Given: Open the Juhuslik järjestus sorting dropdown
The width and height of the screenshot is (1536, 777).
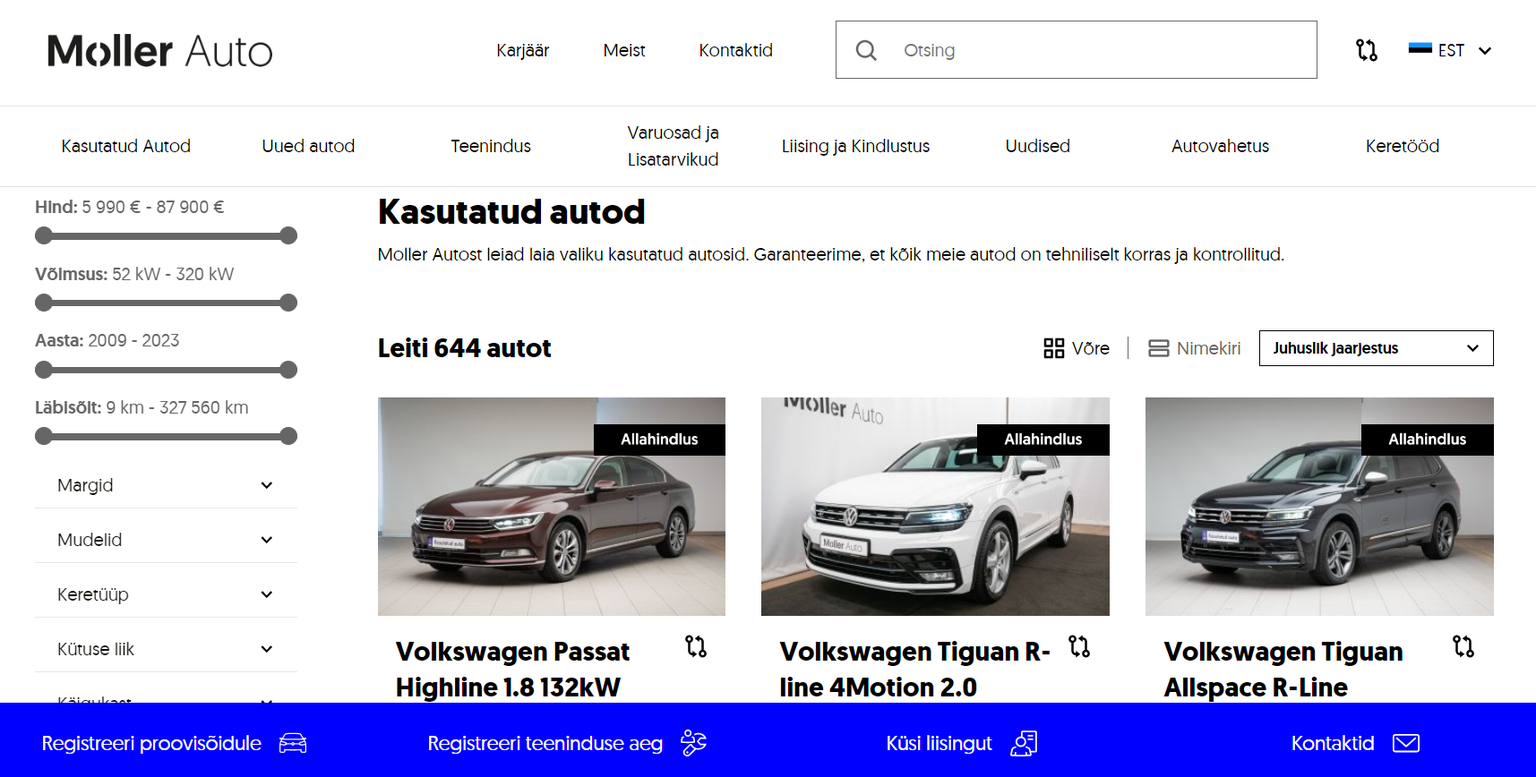Looking at the screenshot, I should [1376, 348].
